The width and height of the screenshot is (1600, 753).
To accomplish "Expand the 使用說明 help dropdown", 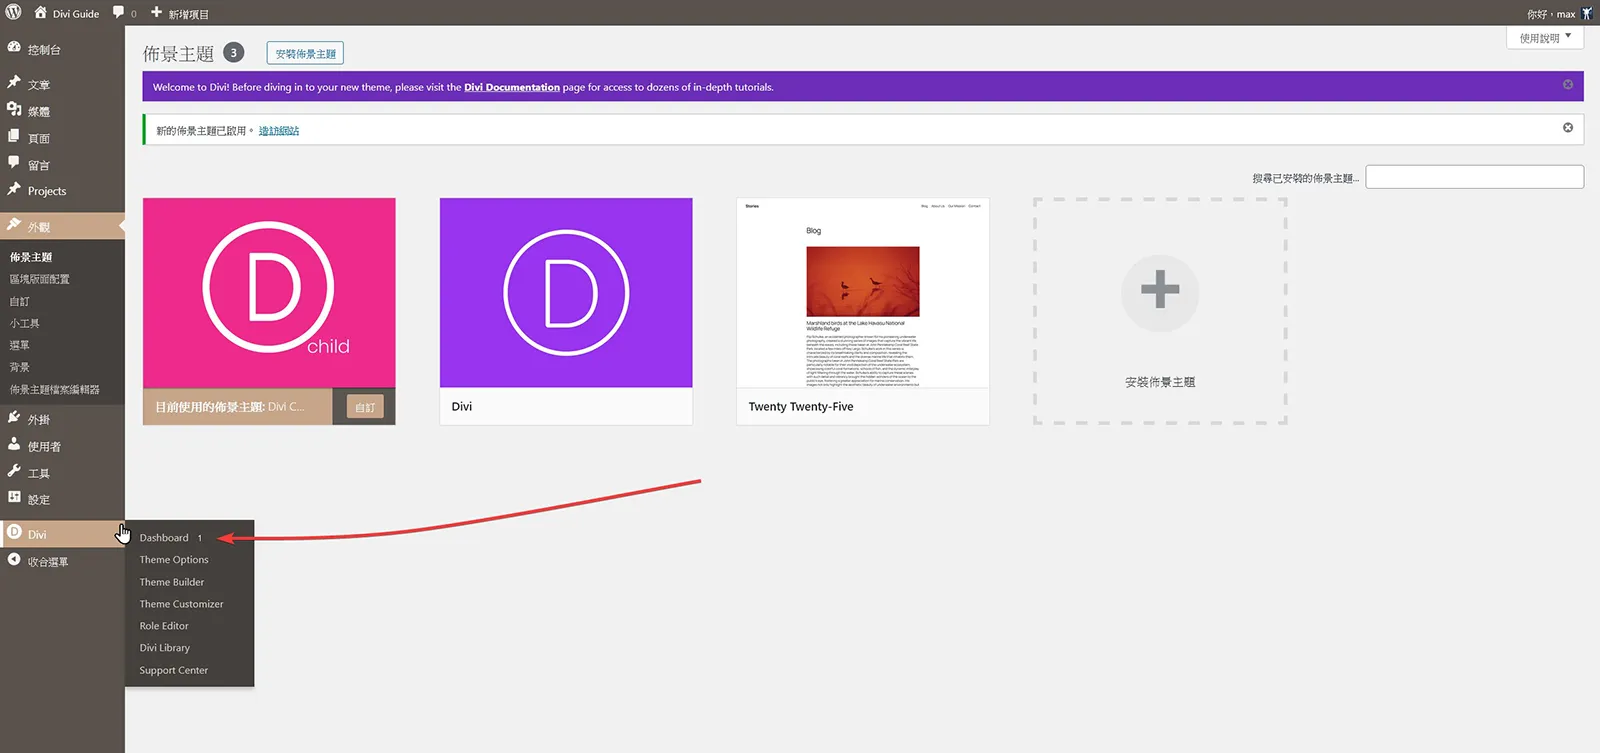I will (1545, 37).
